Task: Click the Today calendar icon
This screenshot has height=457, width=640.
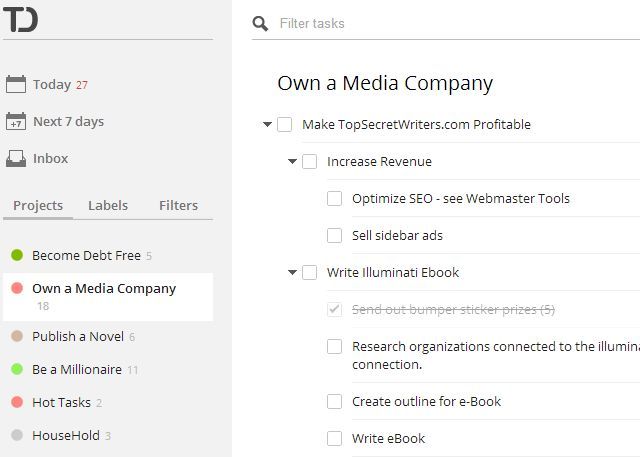Action: pyautogui.click(x=16, y=85)
